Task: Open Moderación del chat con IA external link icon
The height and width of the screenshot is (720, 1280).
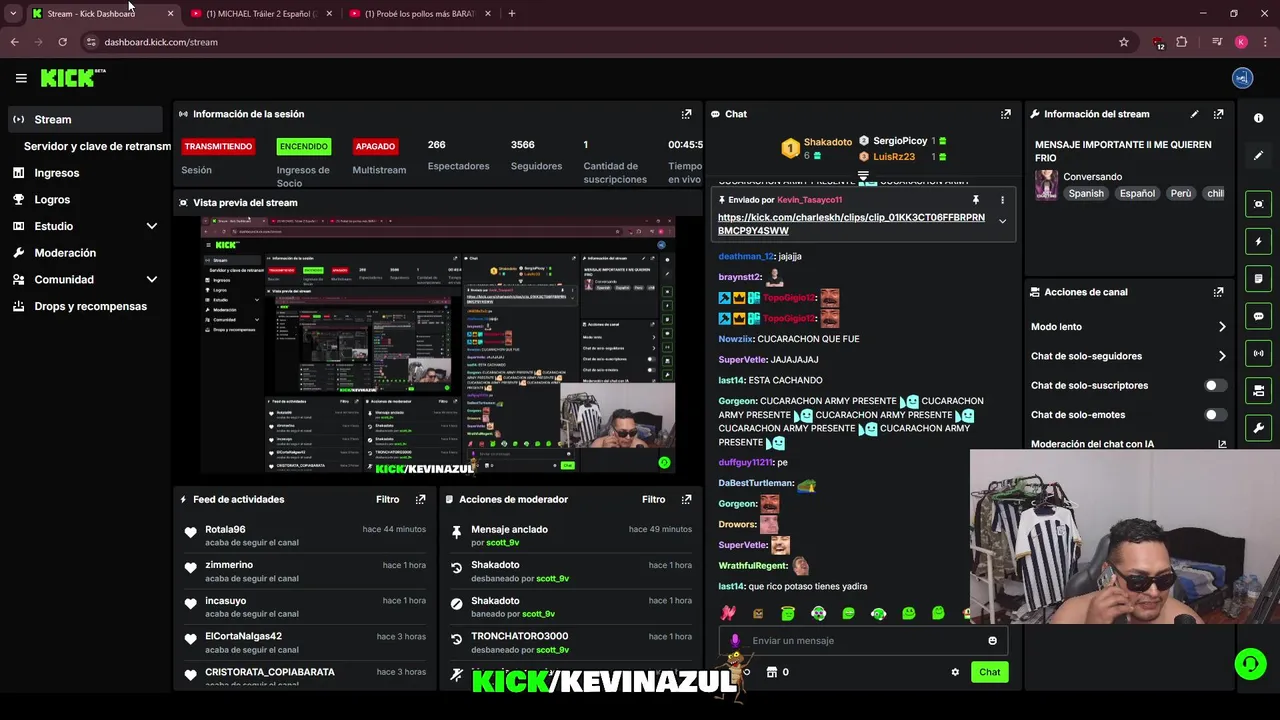Action: [1221, 444]
